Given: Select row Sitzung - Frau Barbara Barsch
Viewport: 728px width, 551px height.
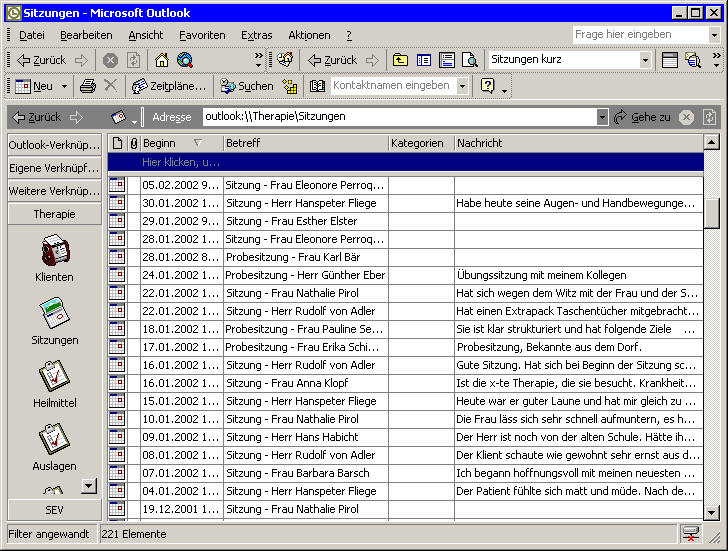Looking at the screenshot, I should (406, 473).
